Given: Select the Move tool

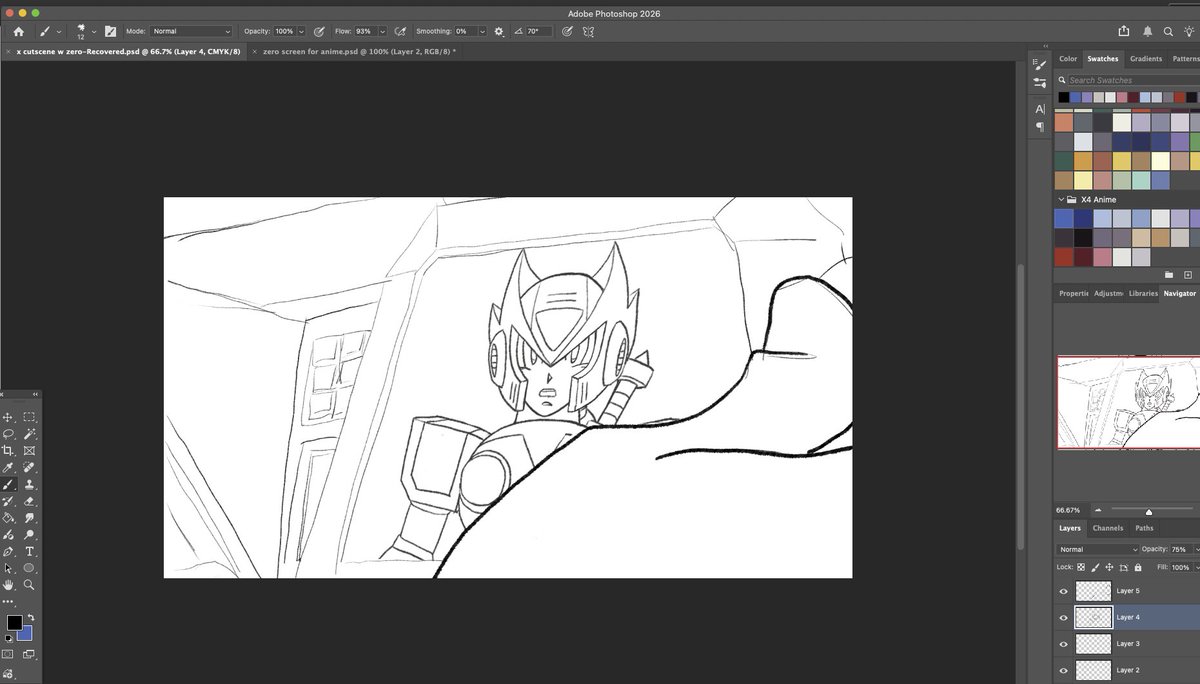Looking at the screenshot, I should coord(8,417).
